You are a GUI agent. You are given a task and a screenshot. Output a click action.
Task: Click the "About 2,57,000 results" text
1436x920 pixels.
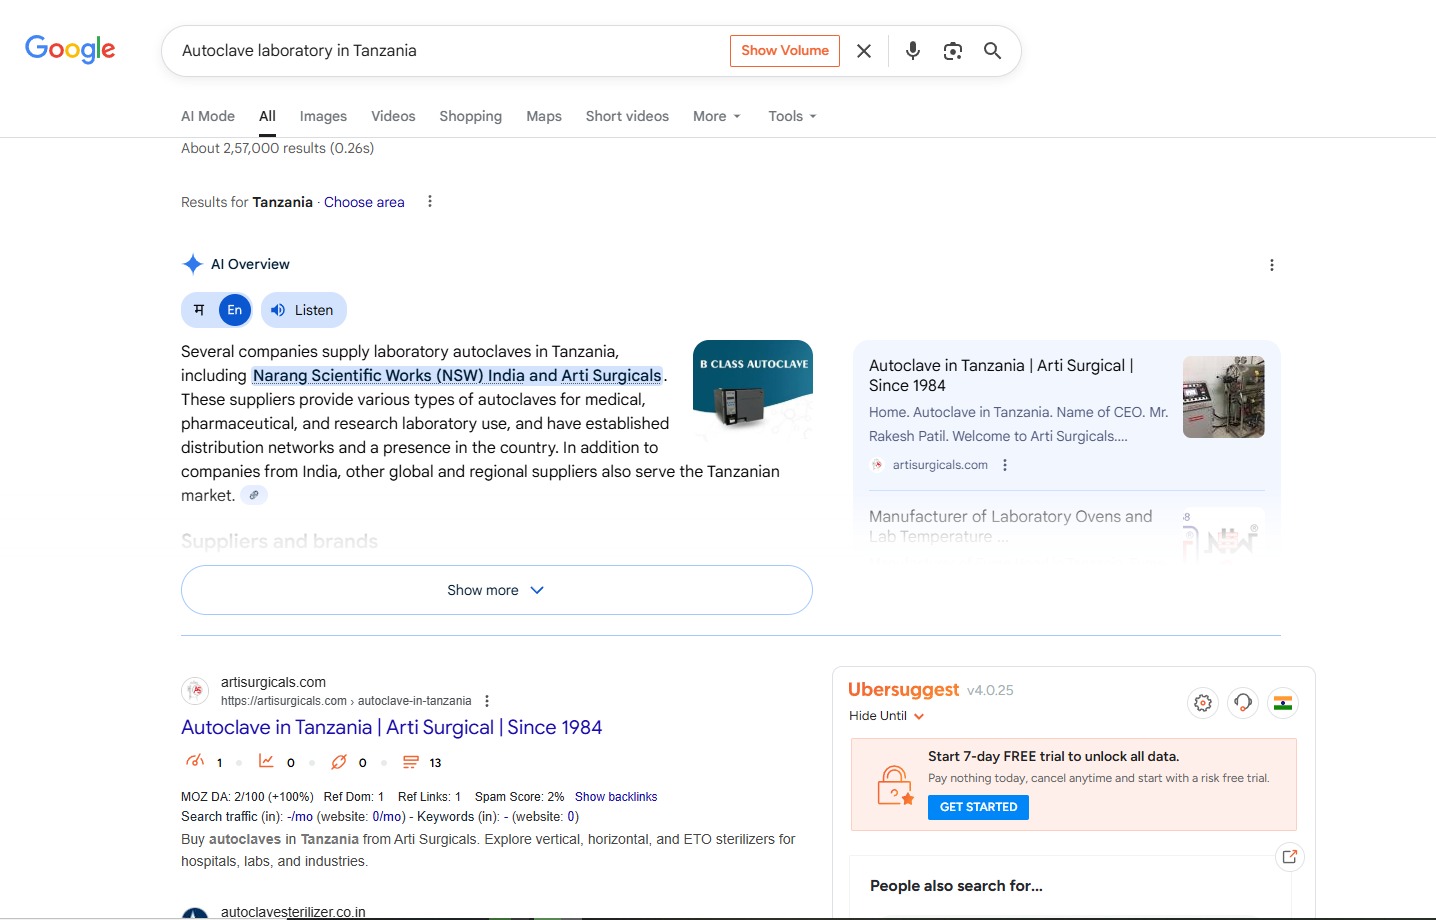[278, 148]
